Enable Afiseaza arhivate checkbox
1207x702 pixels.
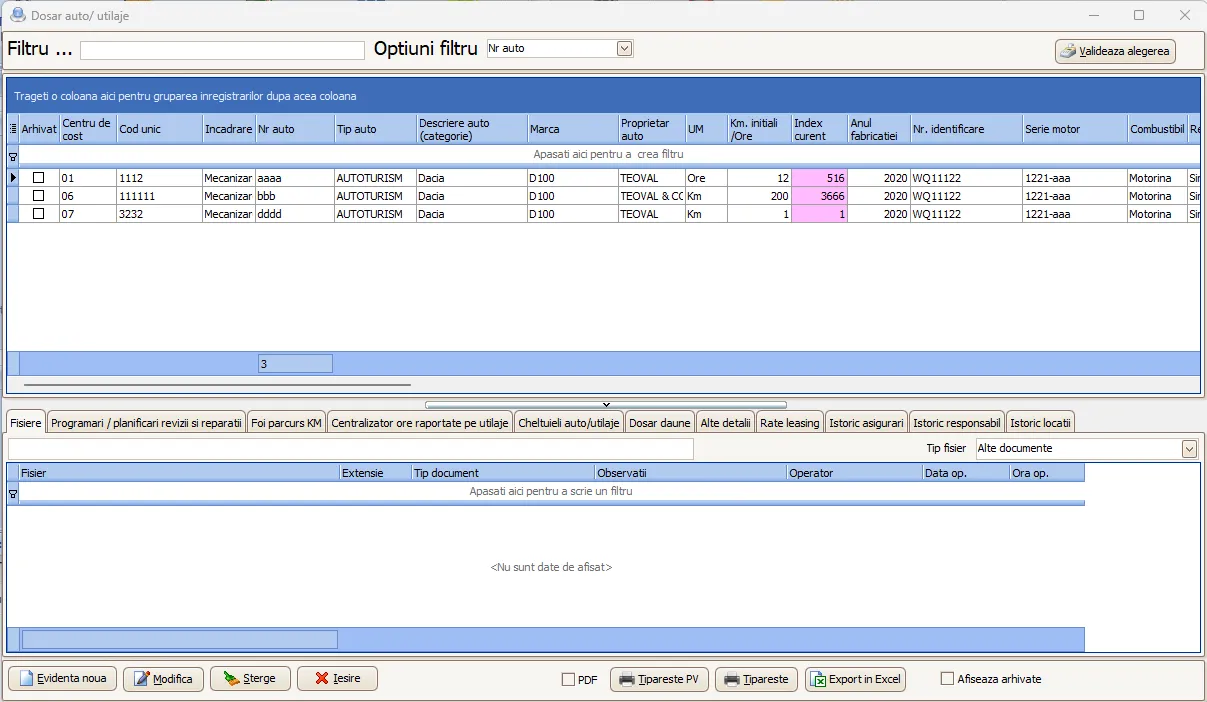947,679
